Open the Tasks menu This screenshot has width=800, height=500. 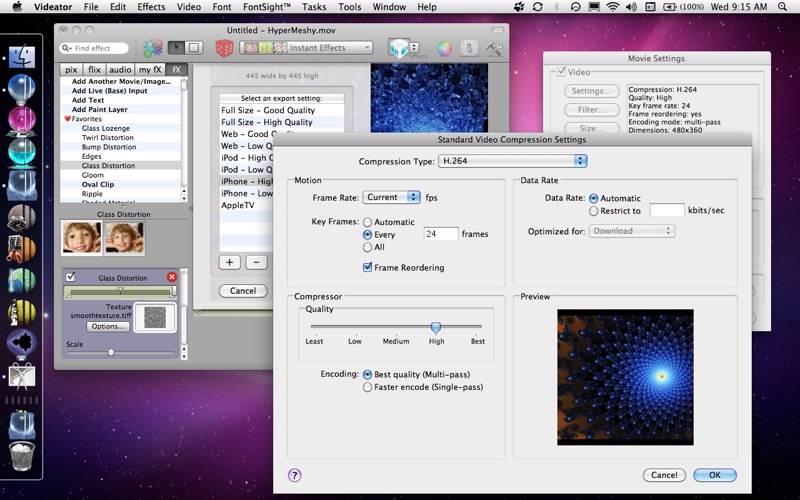314,7
